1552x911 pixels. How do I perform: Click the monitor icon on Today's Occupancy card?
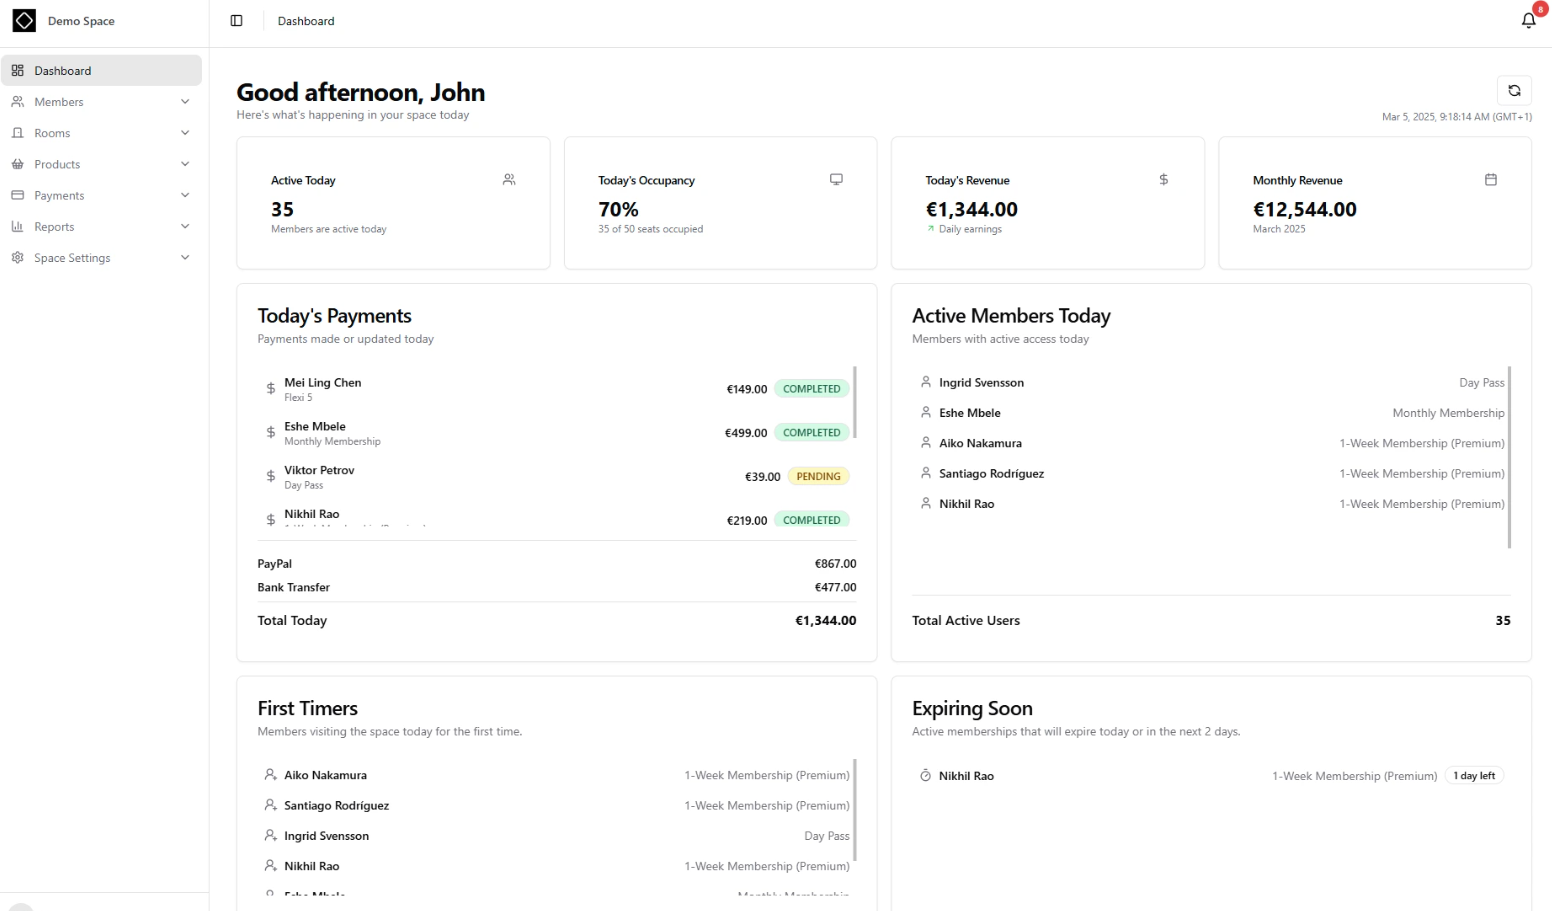pyautogui.click(x=836, y=179)
